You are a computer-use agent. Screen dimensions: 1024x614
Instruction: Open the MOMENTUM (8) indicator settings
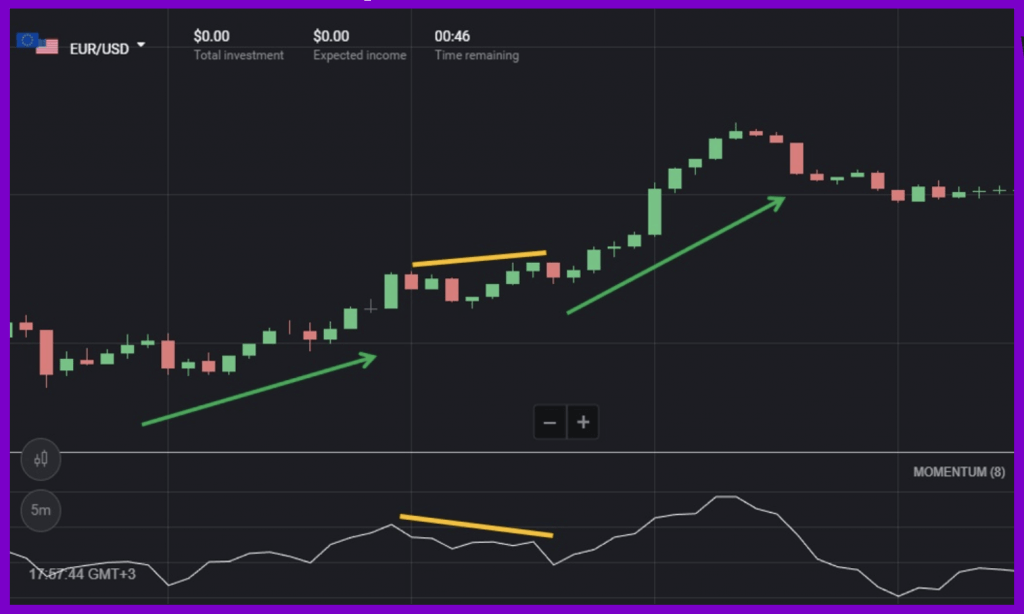(x=958, y=472)
